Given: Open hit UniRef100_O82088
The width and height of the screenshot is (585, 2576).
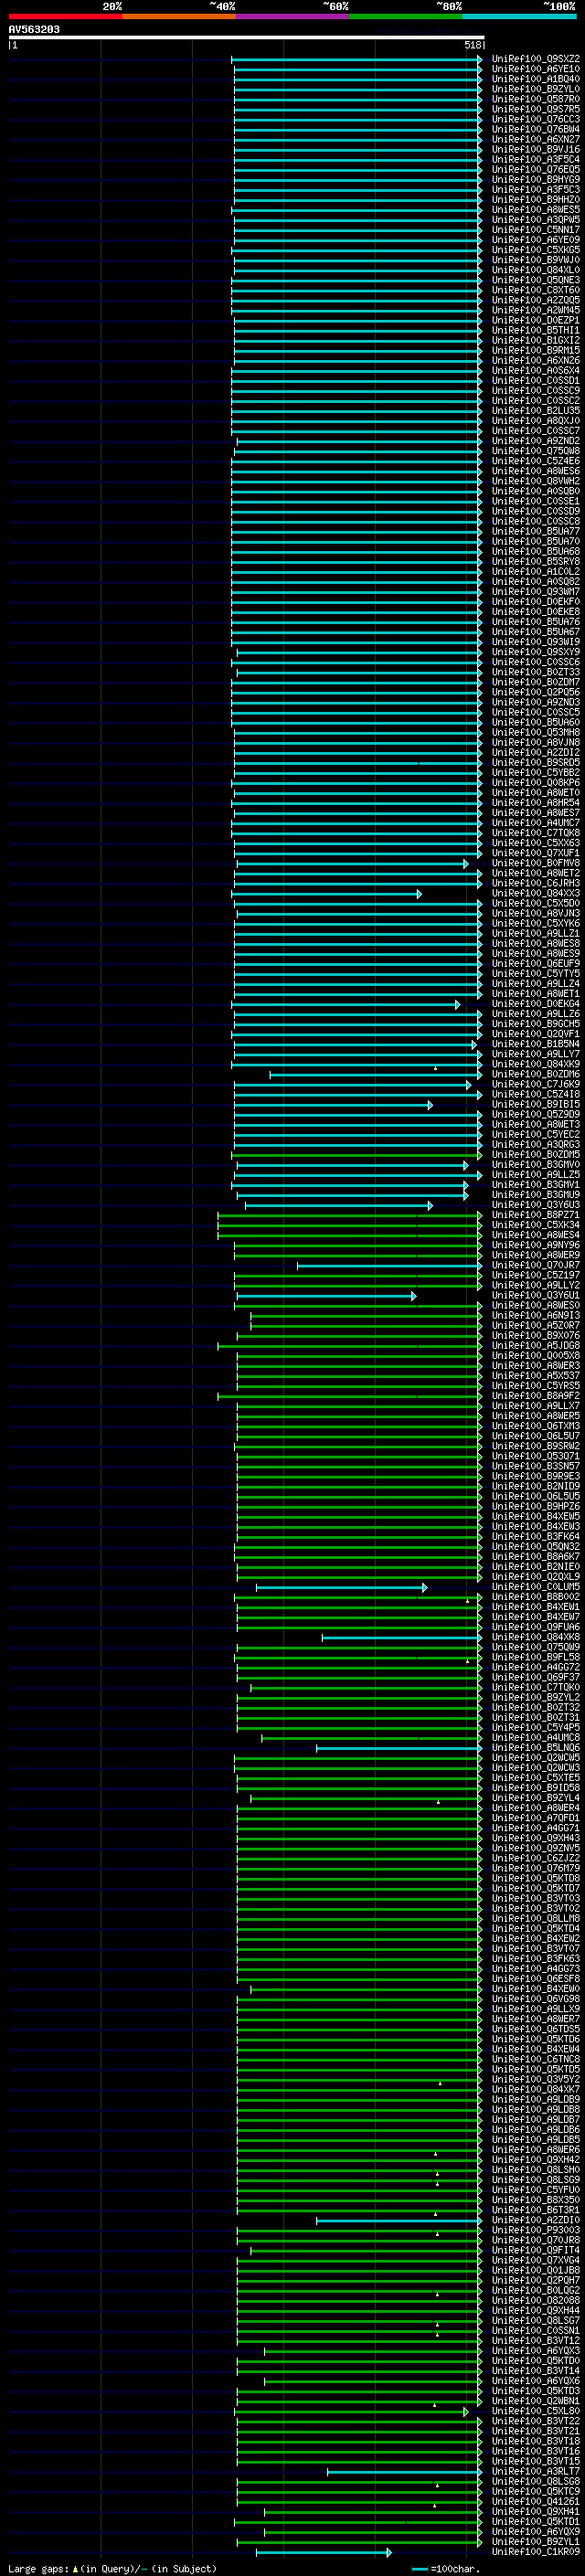Looking at the screenshot, I should click(536, 2300).
